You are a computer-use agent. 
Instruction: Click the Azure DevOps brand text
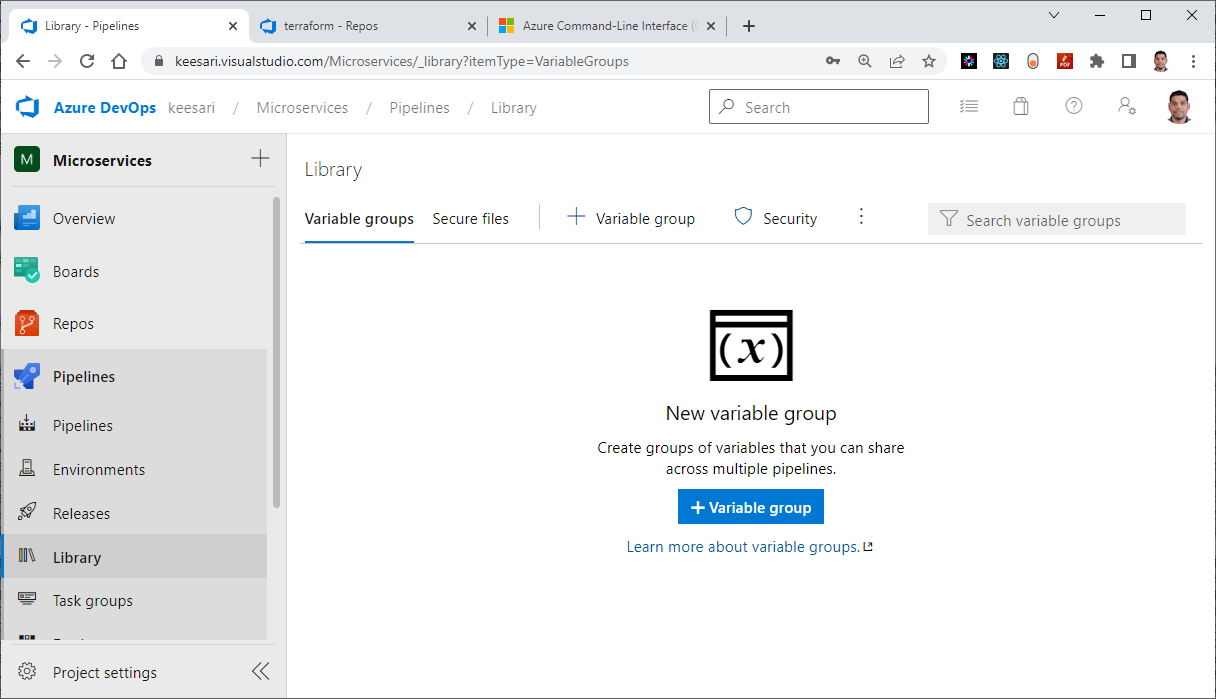tap(104, 107)
